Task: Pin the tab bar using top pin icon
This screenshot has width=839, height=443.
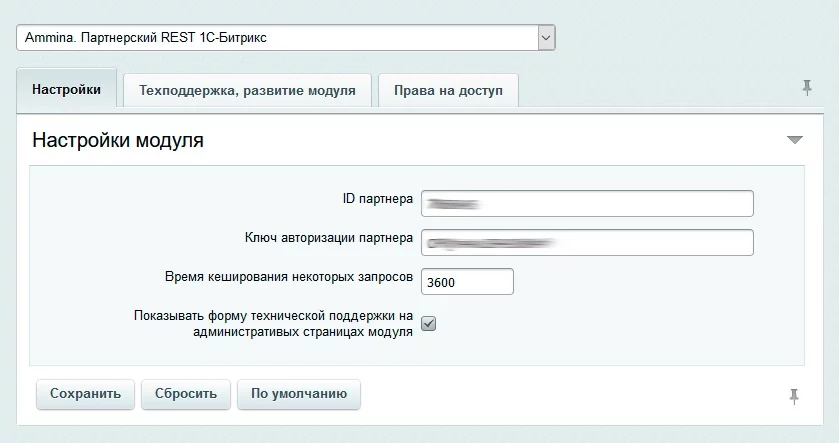Action: click(x=807, y=88)
